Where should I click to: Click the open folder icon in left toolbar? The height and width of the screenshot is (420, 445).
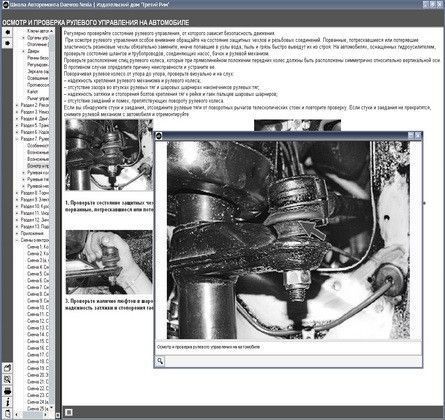[7, 368]
